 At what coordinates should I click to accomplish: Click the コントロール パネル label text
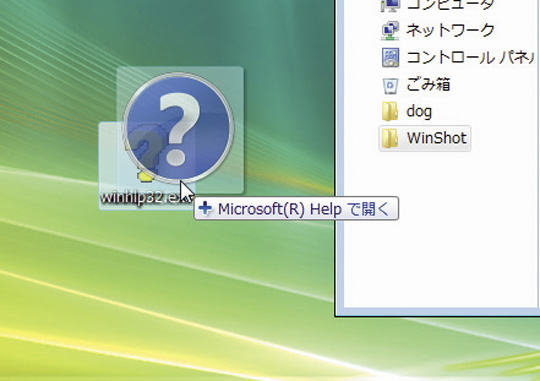pos(470,58)
